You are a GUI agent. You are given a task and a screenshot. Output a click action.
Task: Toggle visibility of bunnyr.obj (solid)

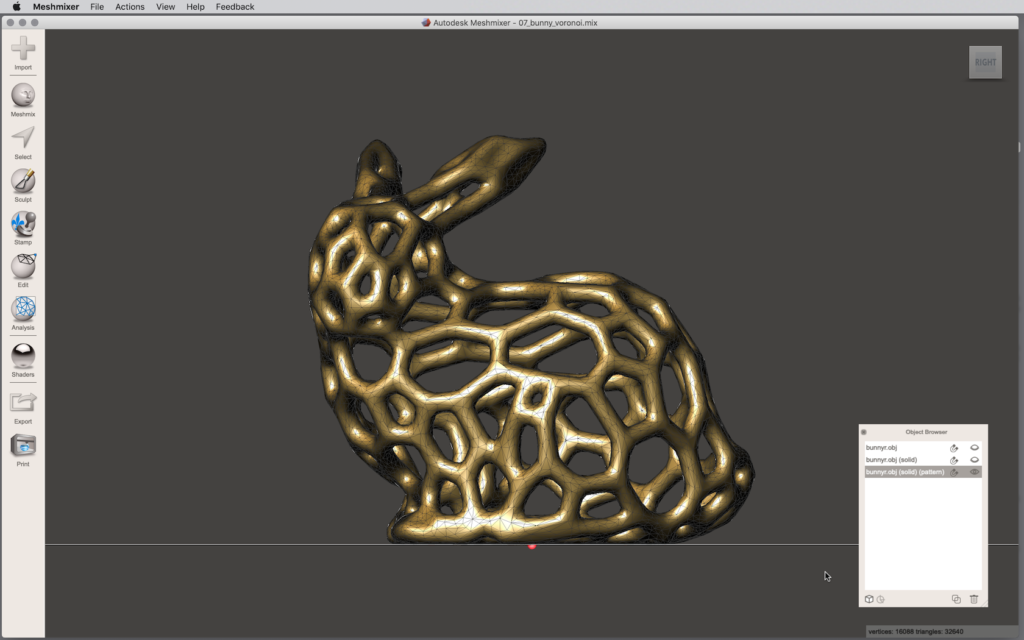coord(974,460)
